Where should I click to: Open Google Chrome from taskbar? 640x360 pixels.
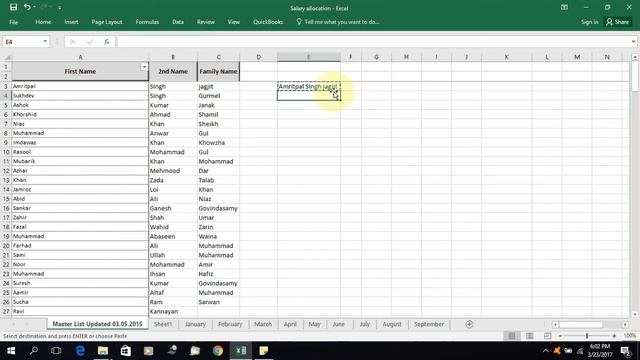218,351
